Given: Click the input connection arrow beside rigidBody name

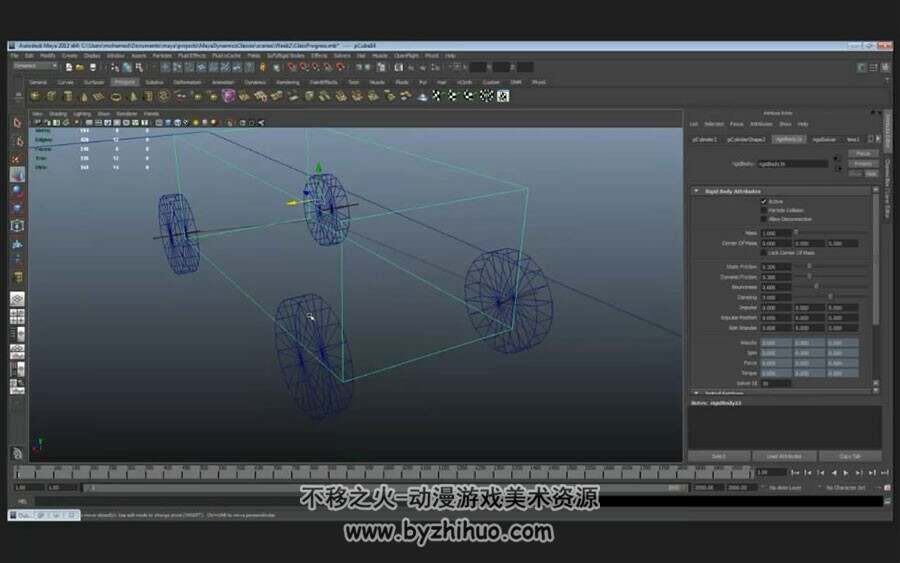Looking at the screenshot, I should [836, 159].
